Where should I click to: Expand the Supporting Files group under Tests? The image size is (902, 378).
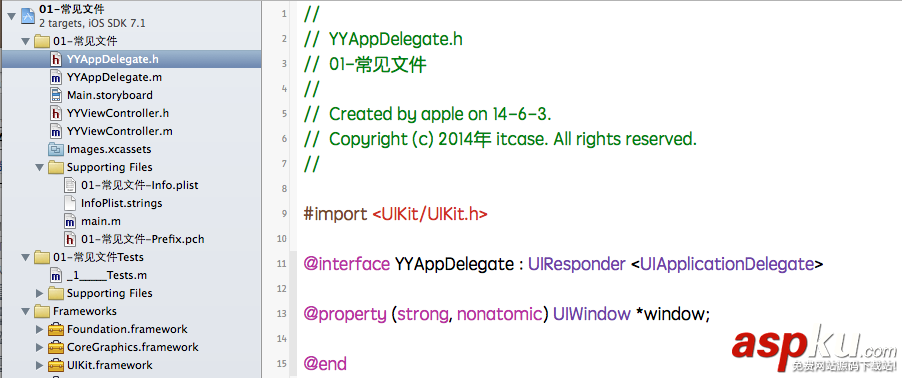39,293
